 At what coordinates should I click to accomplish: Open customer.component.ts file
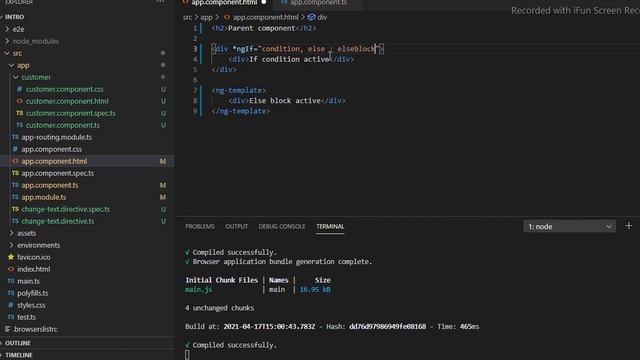tap(62, 125)
